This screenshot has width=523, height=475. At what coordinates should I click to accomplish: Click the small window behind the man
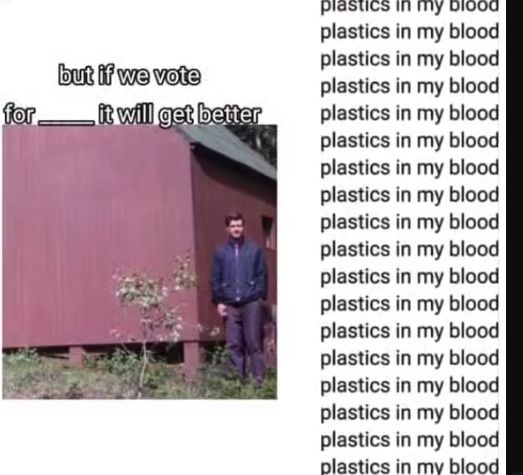[x=267, y=231]
